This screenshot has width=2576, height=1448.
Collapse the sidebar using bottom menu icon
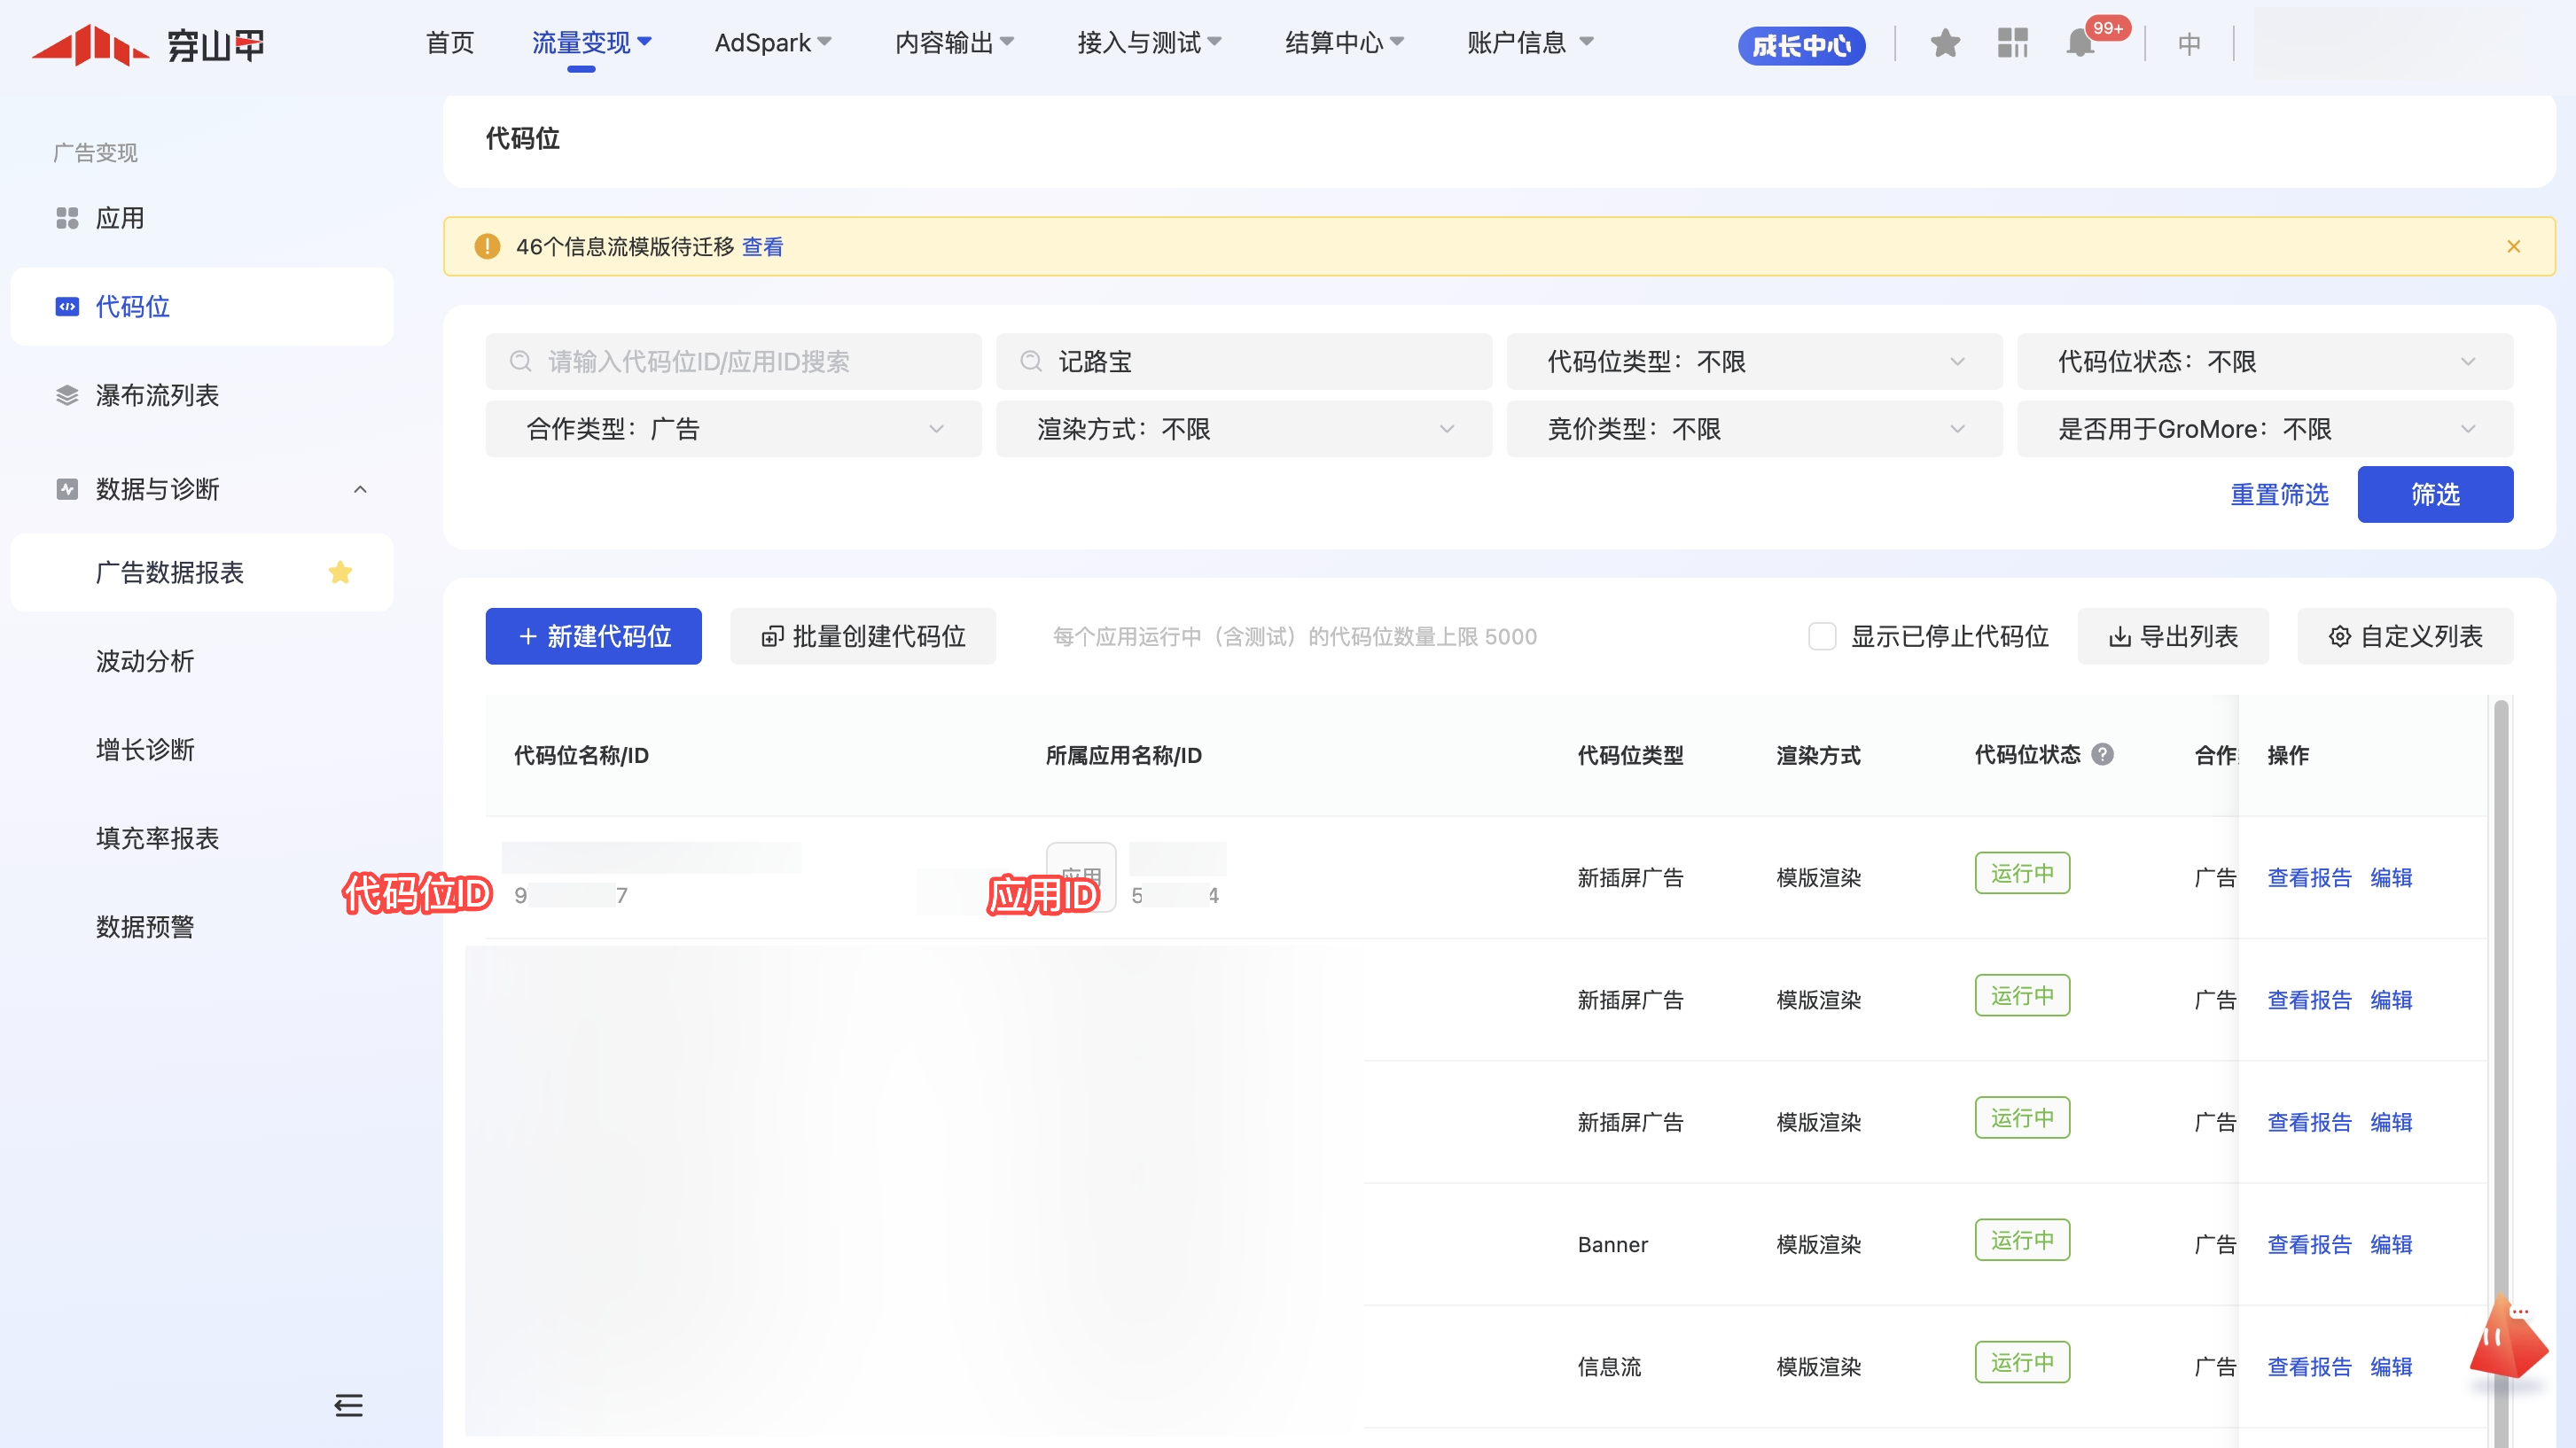[x=348, y=1405]
